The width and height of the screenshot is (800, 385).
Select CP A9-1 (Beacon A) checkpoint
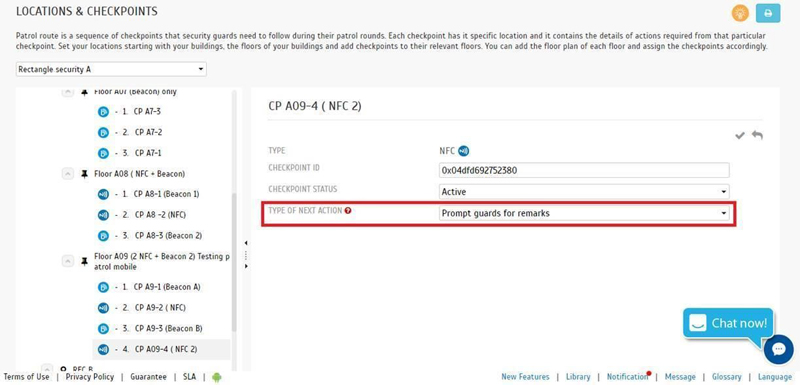pos(167,287)
